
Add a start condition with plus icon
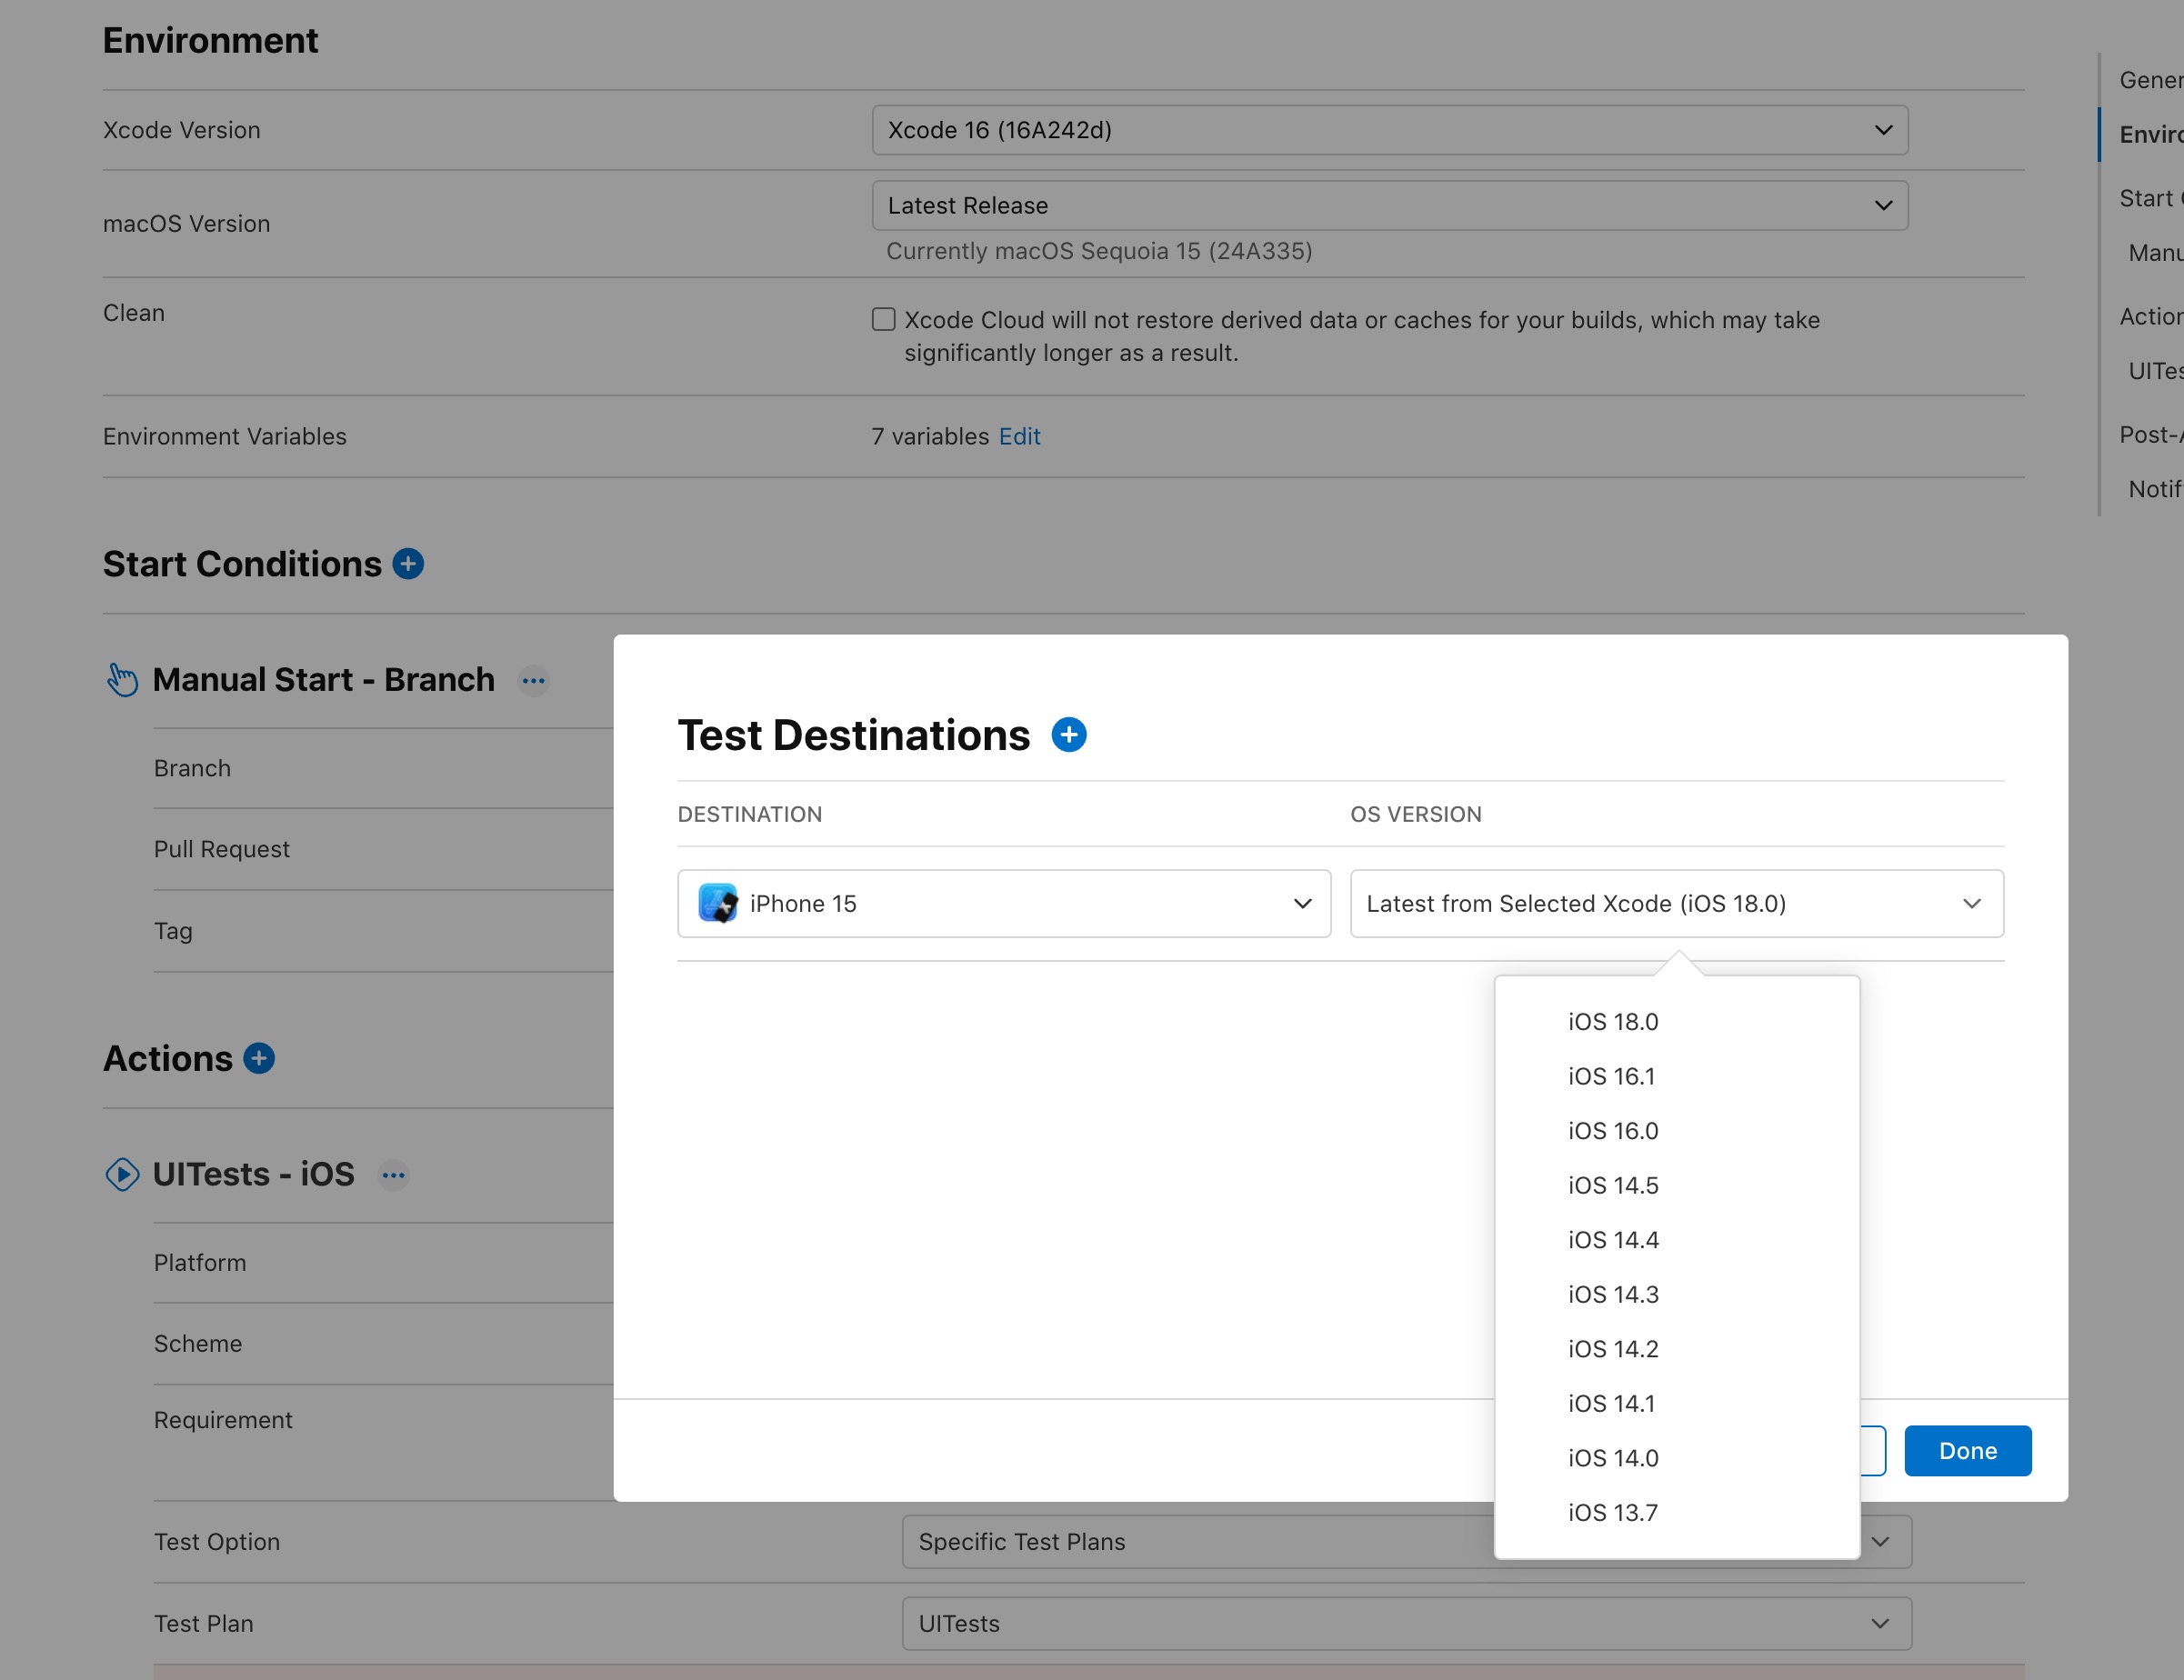coord(408,564)
